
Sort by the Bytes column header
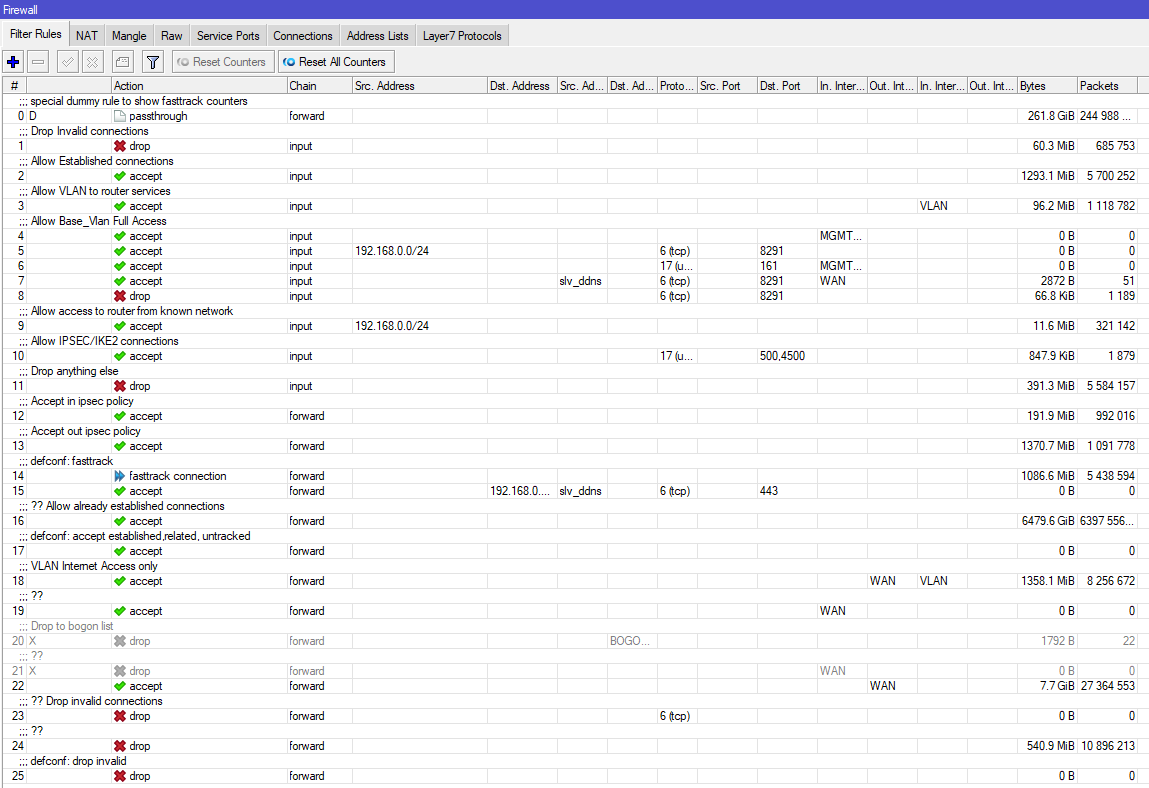pyautogui.click(x=1047, y=86)
